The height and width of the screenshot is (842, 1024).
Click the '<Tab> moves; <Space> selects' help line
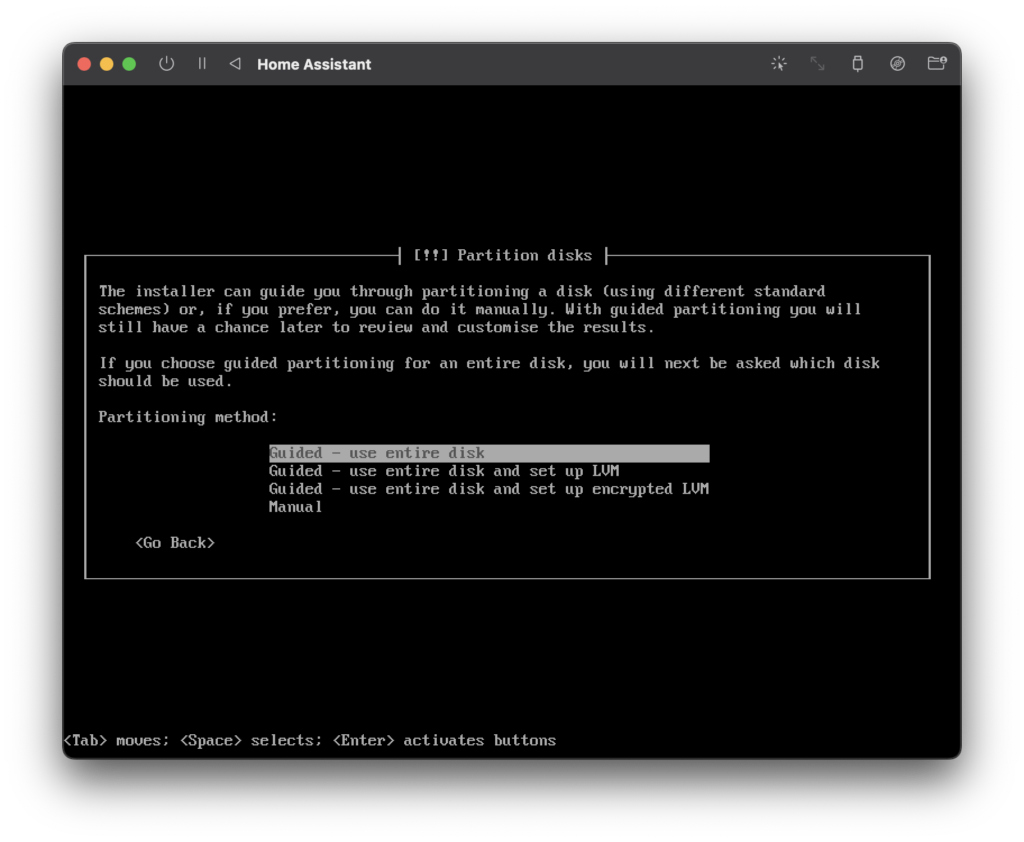(x=310, y=740)
